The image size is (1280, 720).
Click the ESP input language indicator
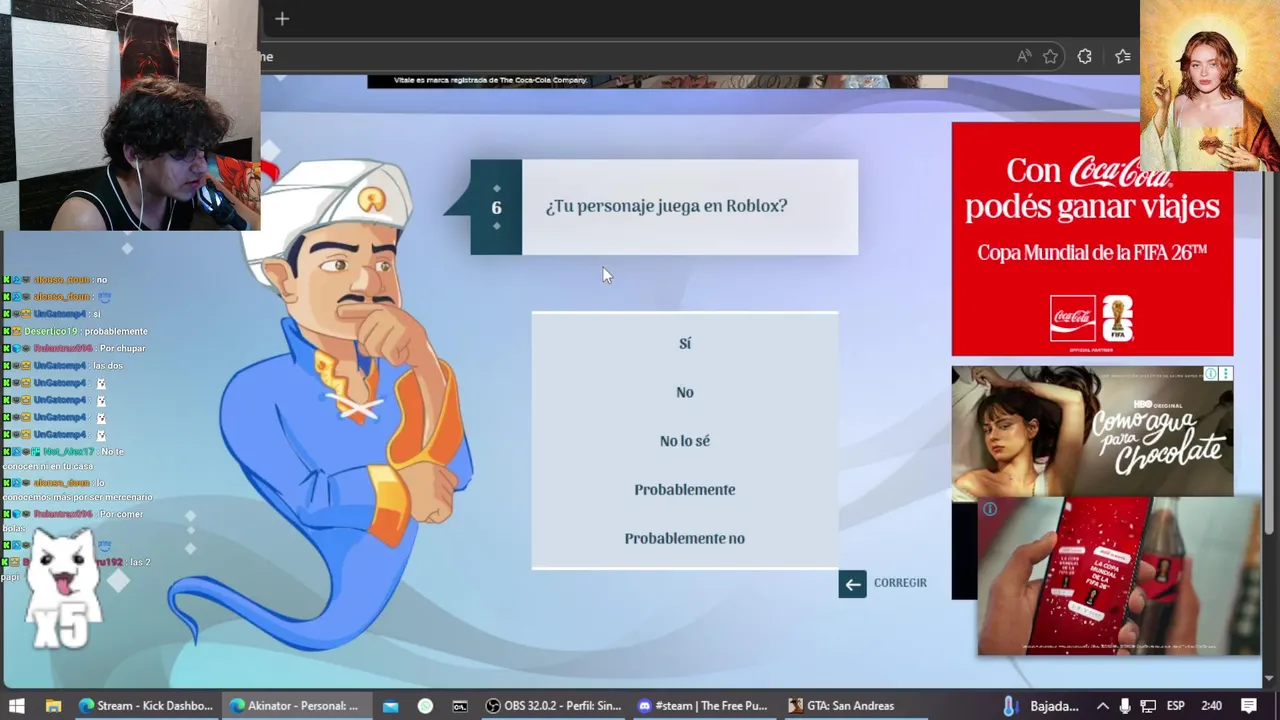click(x=1177, y=705)
